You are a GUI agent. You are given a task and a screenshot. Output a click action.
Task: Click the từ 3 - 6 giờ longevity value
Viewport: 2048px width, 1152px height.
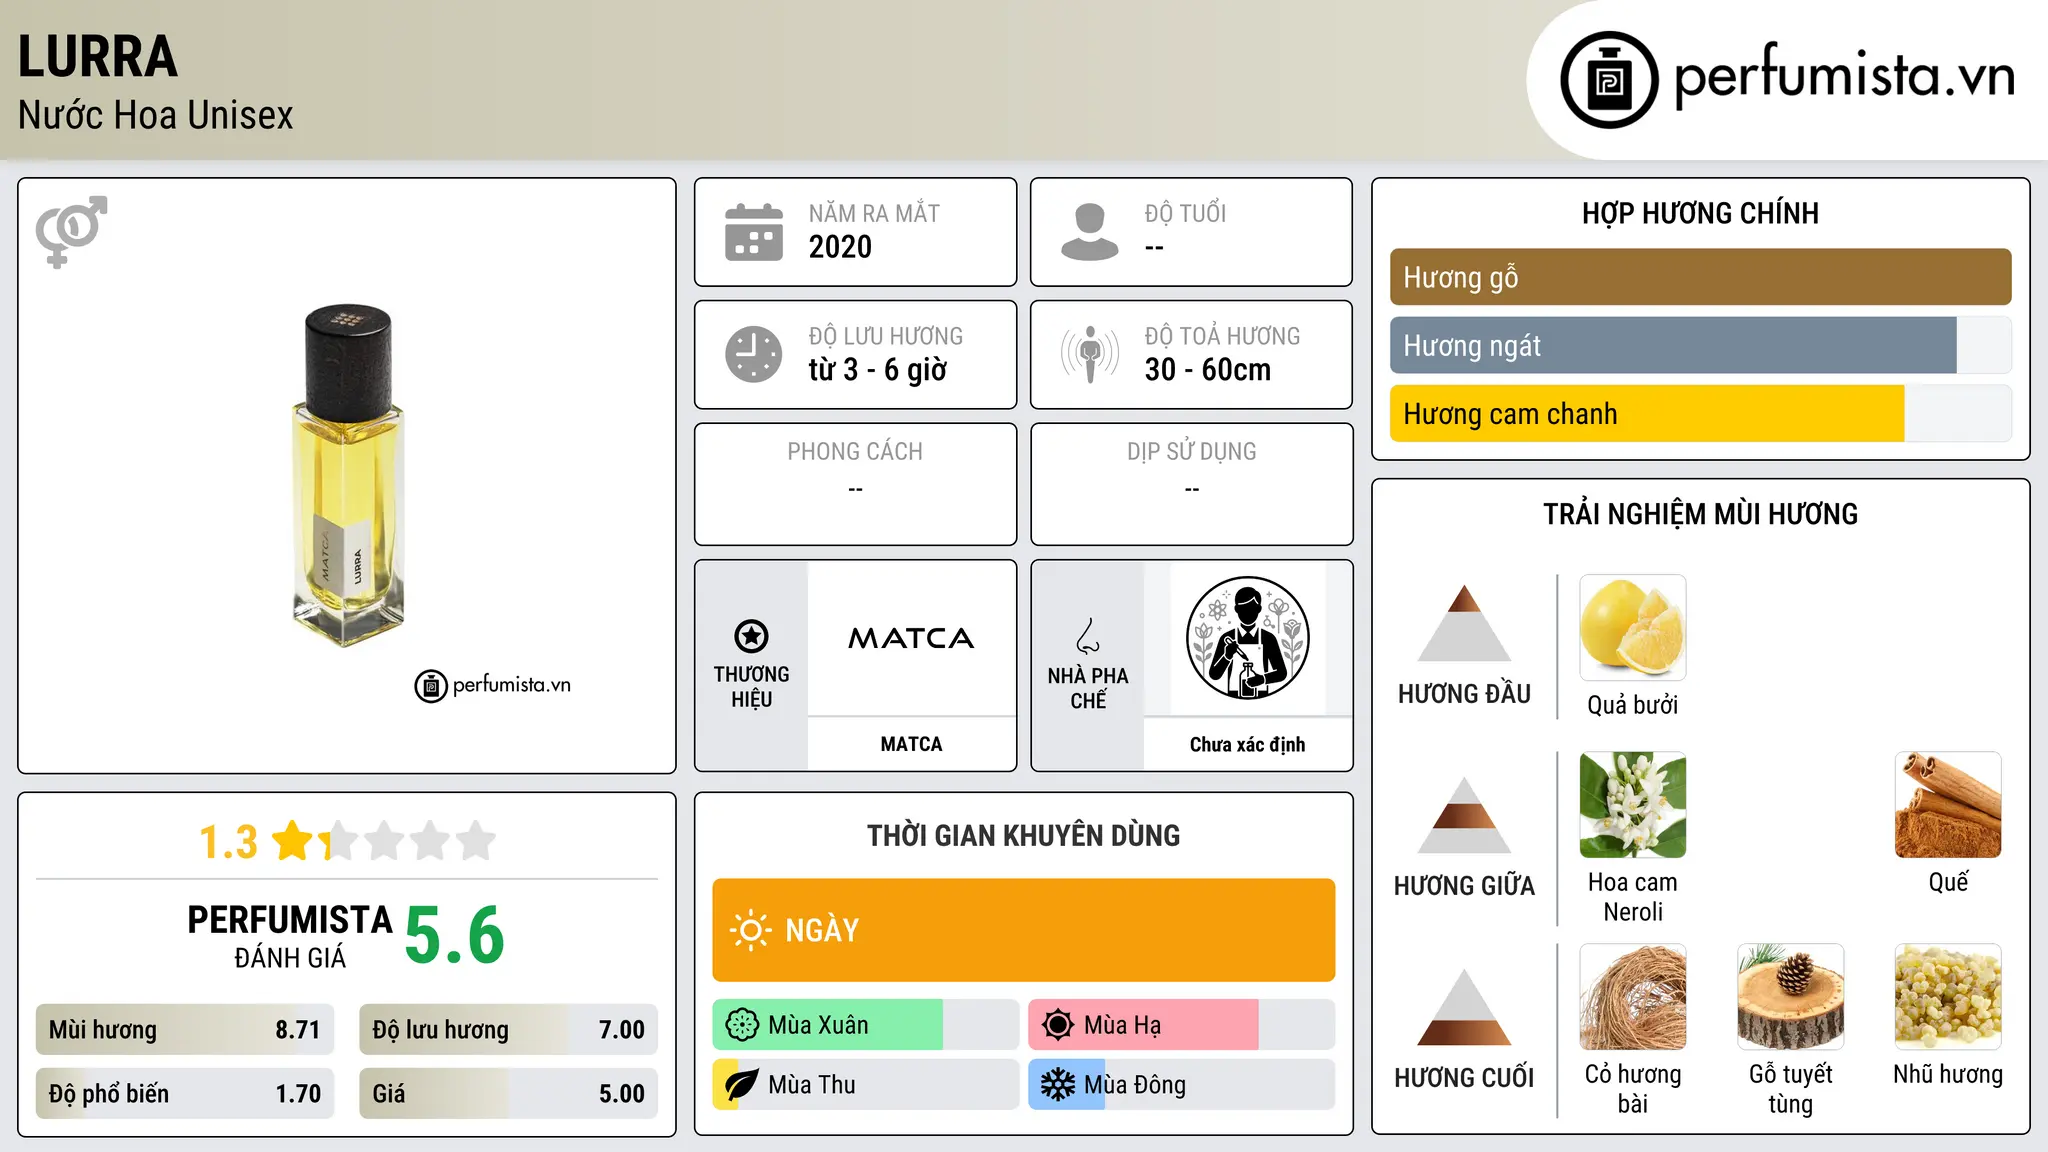tap(878, 370)
